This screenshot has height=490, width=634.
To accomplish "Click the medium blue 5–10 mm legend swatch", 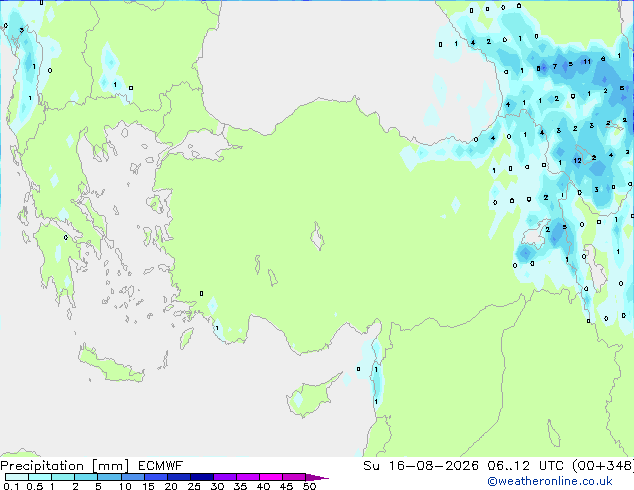I will pos(110,477).
